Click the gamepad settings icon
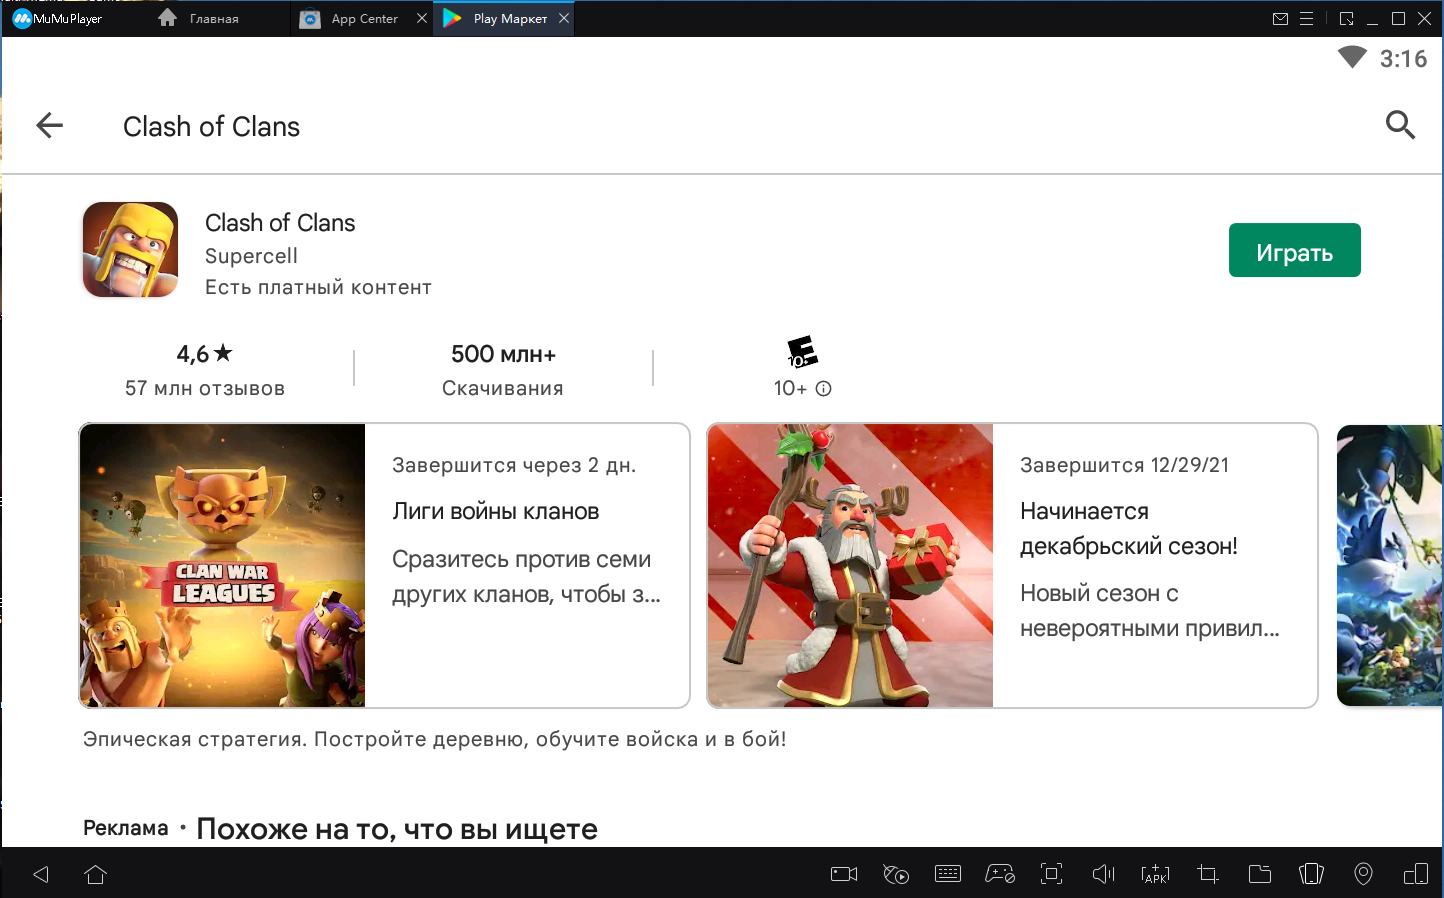Image resolution: width=1444 pixels, height=898 pixels. (x=1000, y=874)
